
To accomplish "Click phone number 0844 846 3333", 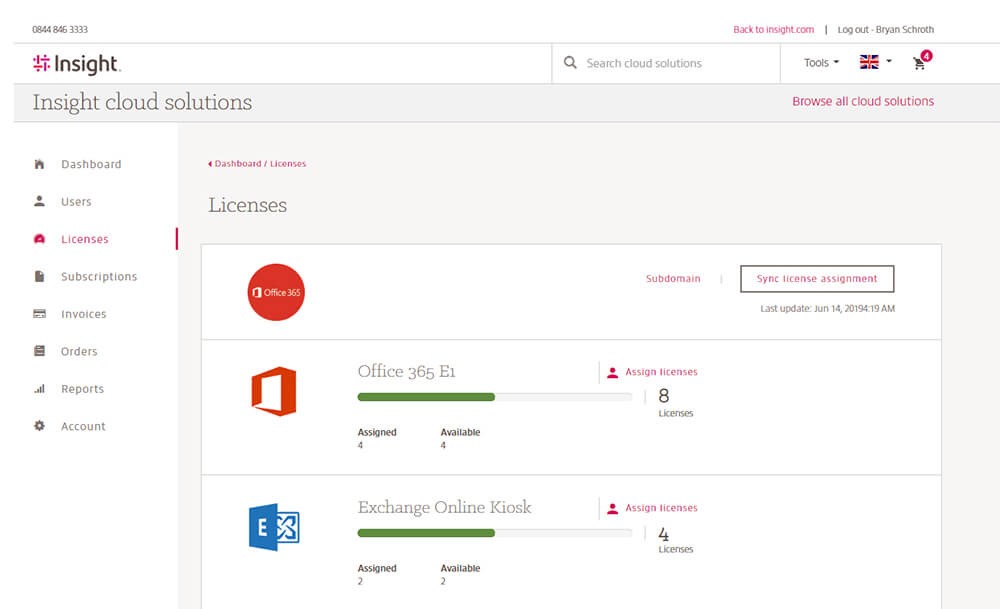I will click(60, 29).
